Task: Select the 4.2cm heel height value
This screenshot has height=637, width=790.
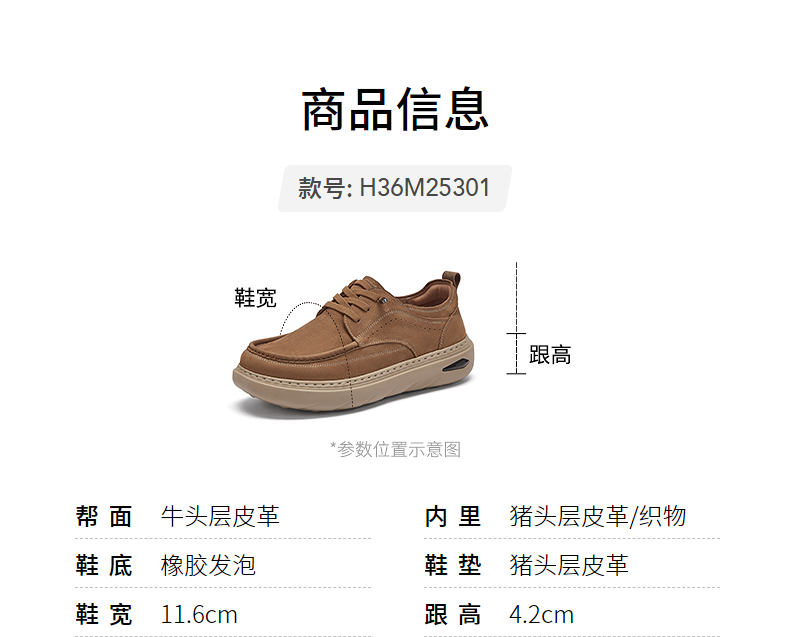Action: click(x=542, y=615)
